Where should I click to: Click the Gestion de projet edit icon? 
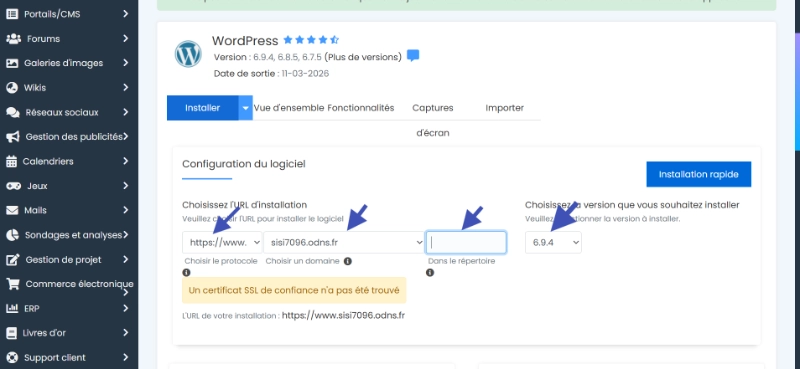(x=13, y=259)
